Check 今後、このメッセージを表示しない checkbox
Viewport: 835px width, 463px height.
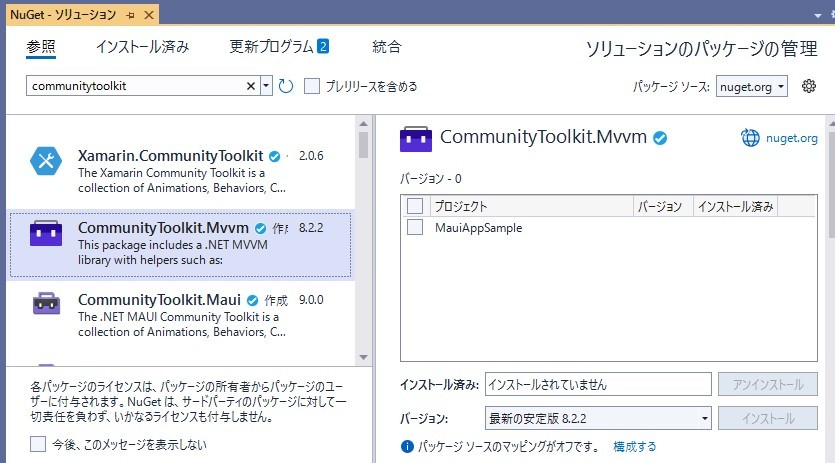tap(38, 444)
